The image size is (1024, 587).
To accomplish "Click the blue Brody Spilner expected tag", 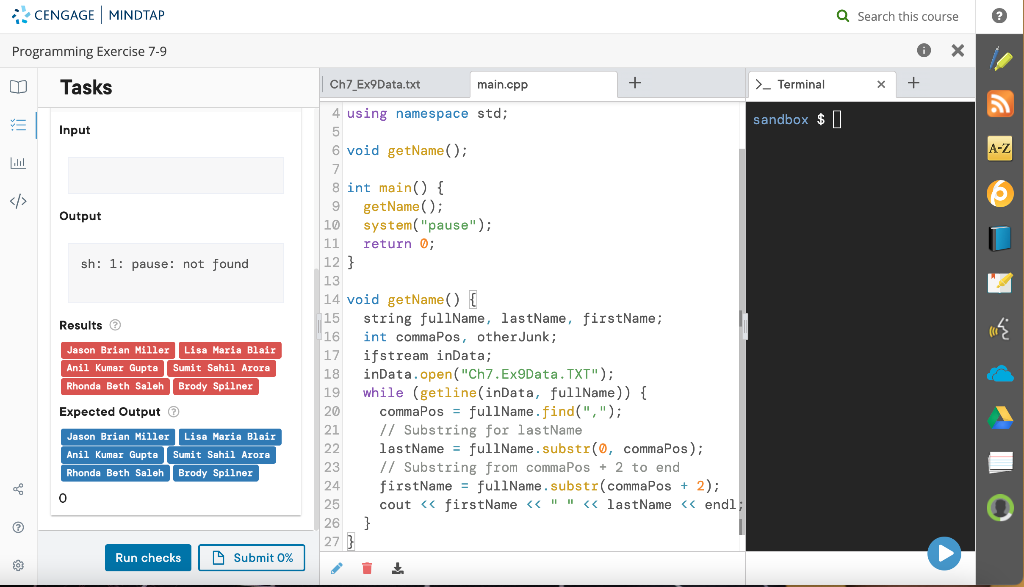I will pos(216,473).
